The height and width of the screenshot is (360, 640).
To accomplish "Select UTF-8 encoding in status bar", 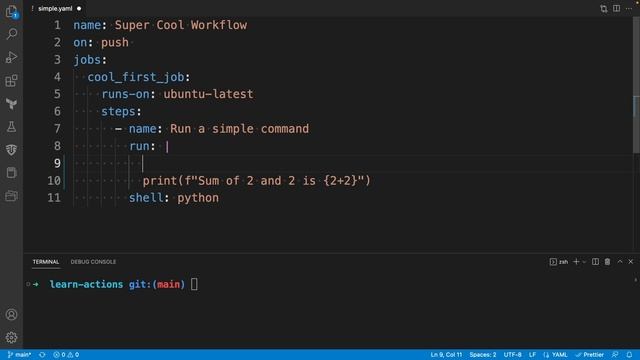I will point(512,355).
